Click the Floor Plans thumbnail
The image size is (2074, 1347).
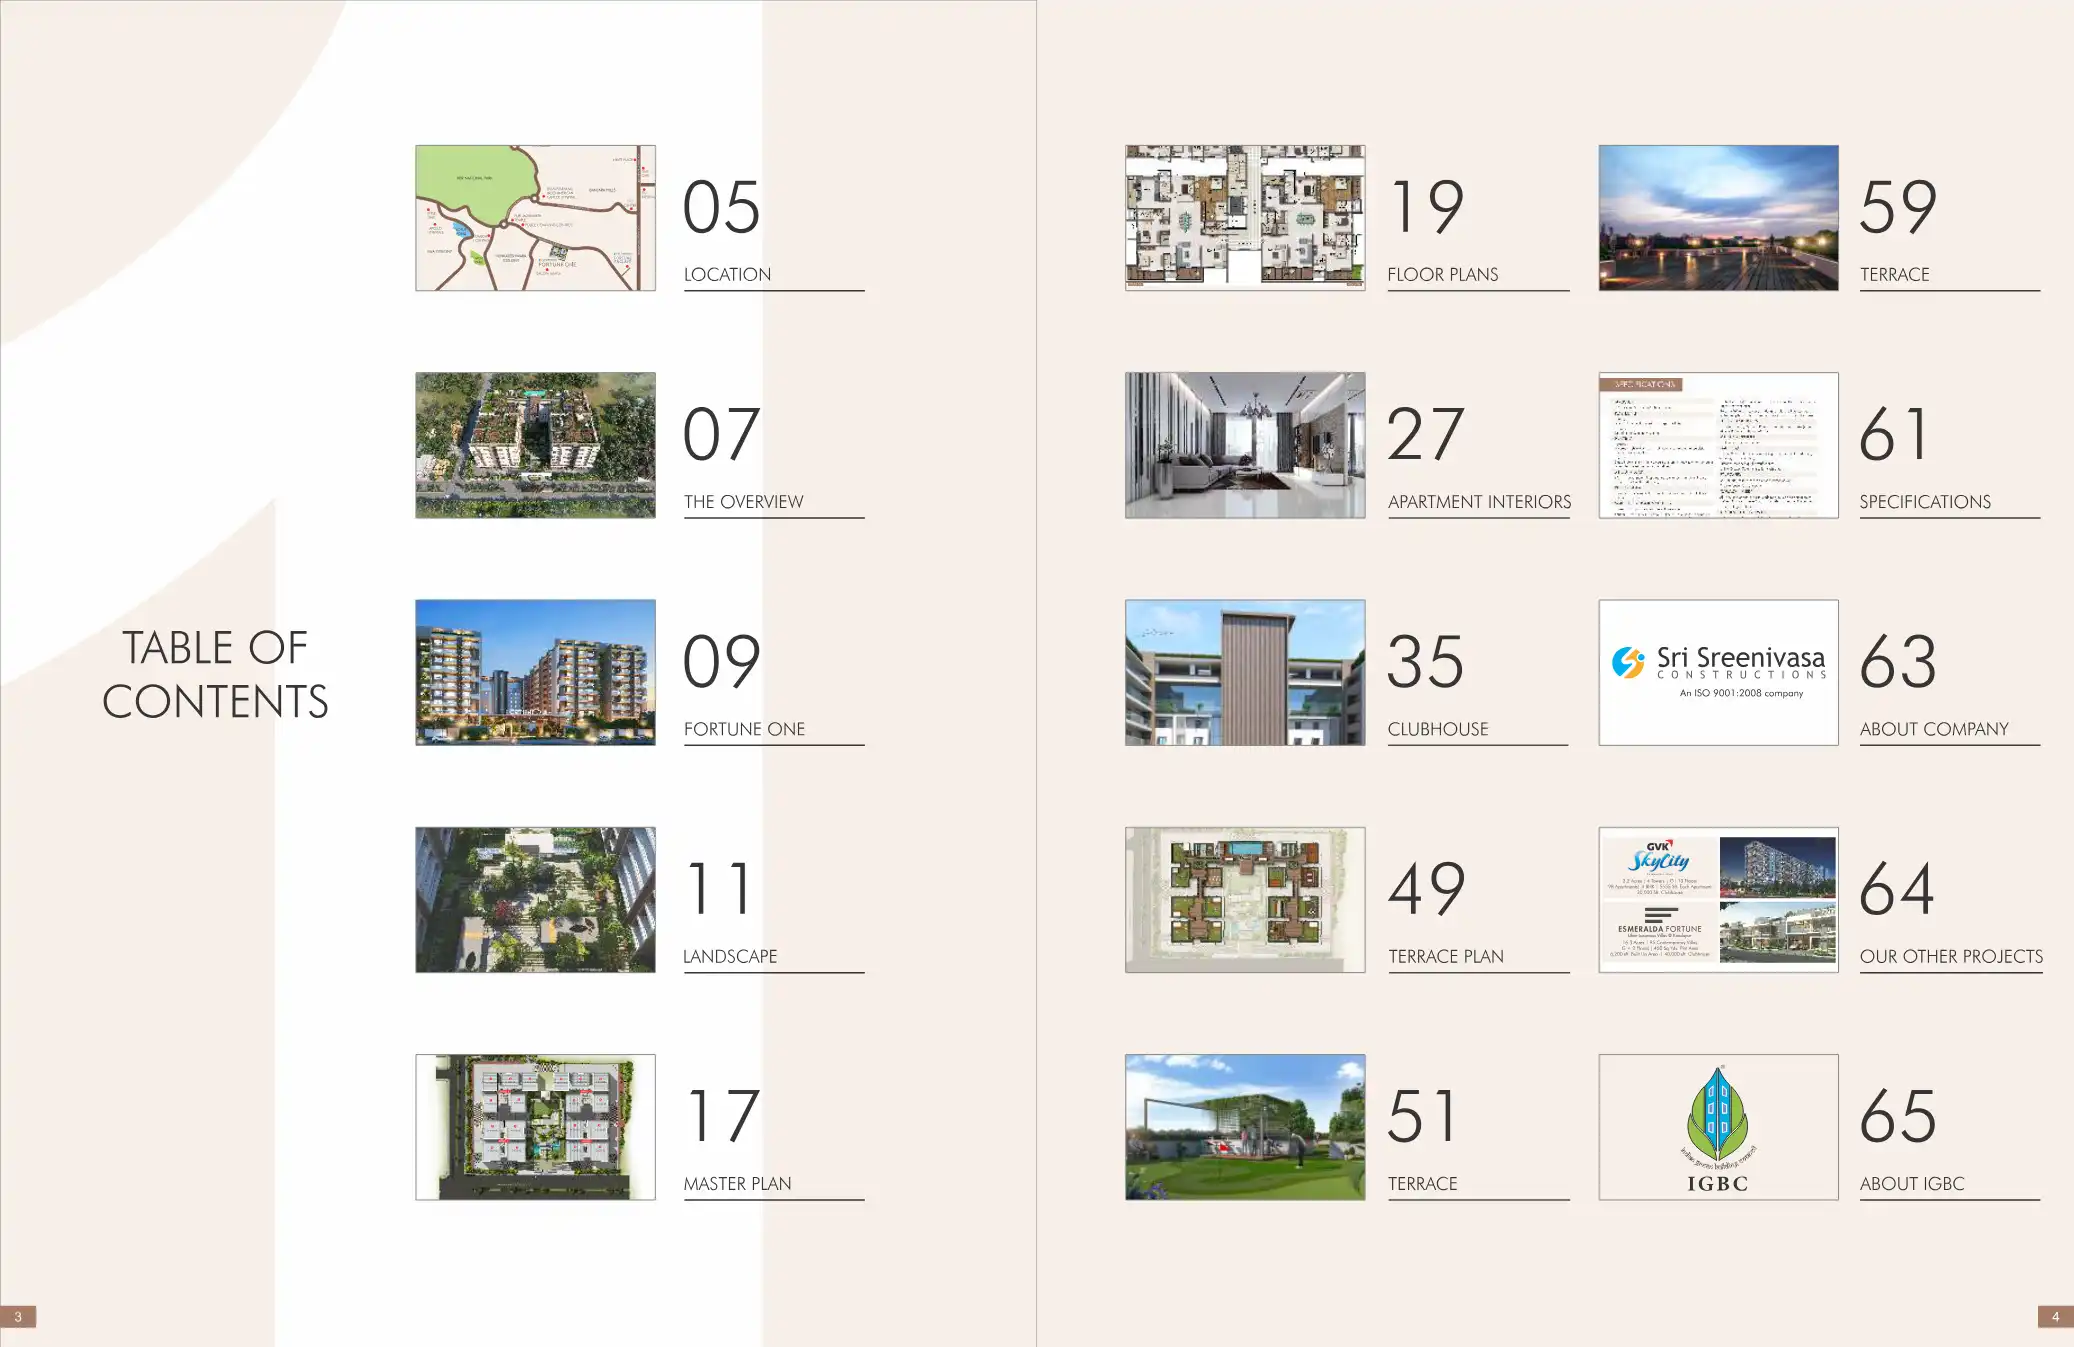point(1244,218)
